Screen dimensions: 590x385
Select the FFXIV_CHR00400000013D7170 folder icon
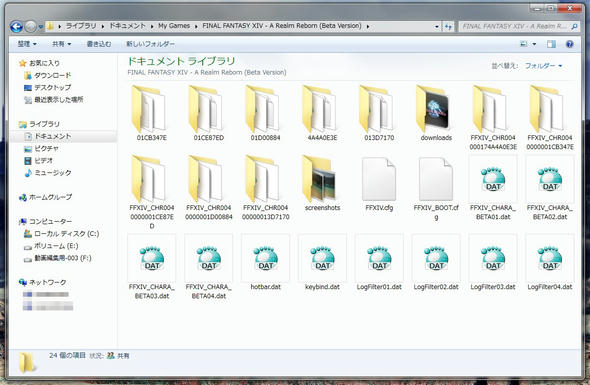pyautogui.click(x=263, y=179)
